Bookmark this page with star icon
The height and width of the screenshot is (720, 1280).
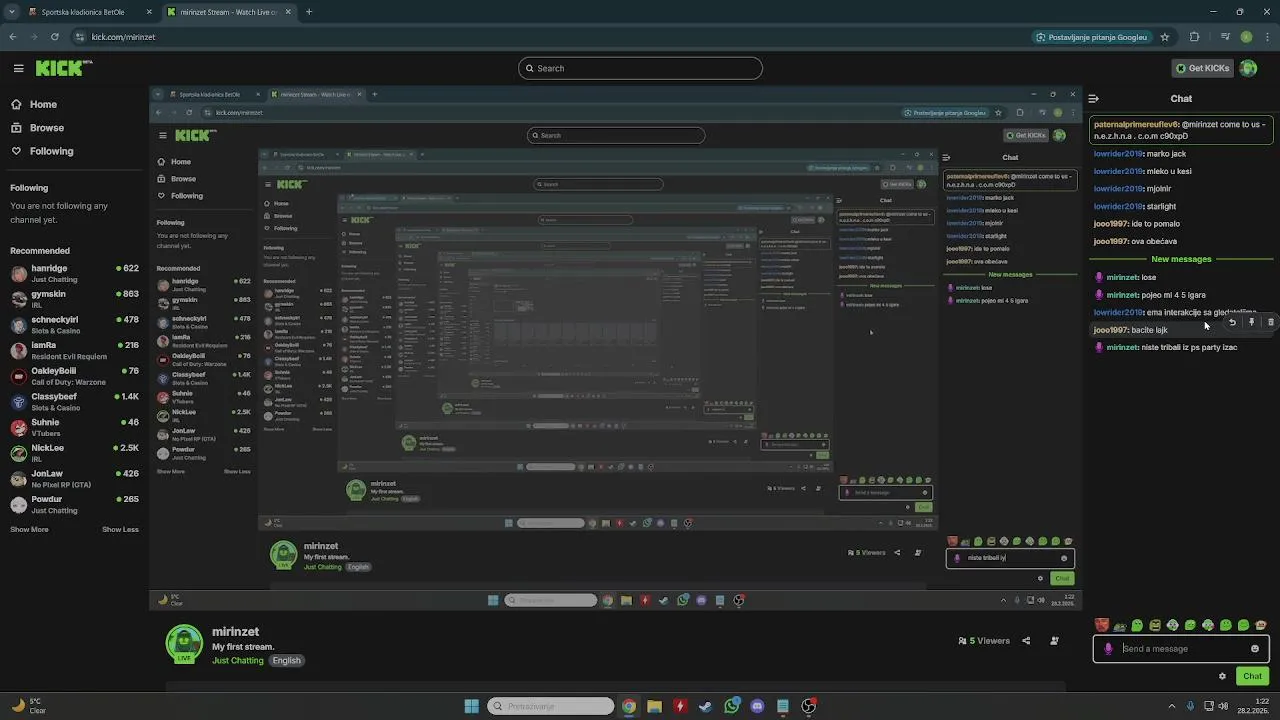click(x=1165, y=37)
